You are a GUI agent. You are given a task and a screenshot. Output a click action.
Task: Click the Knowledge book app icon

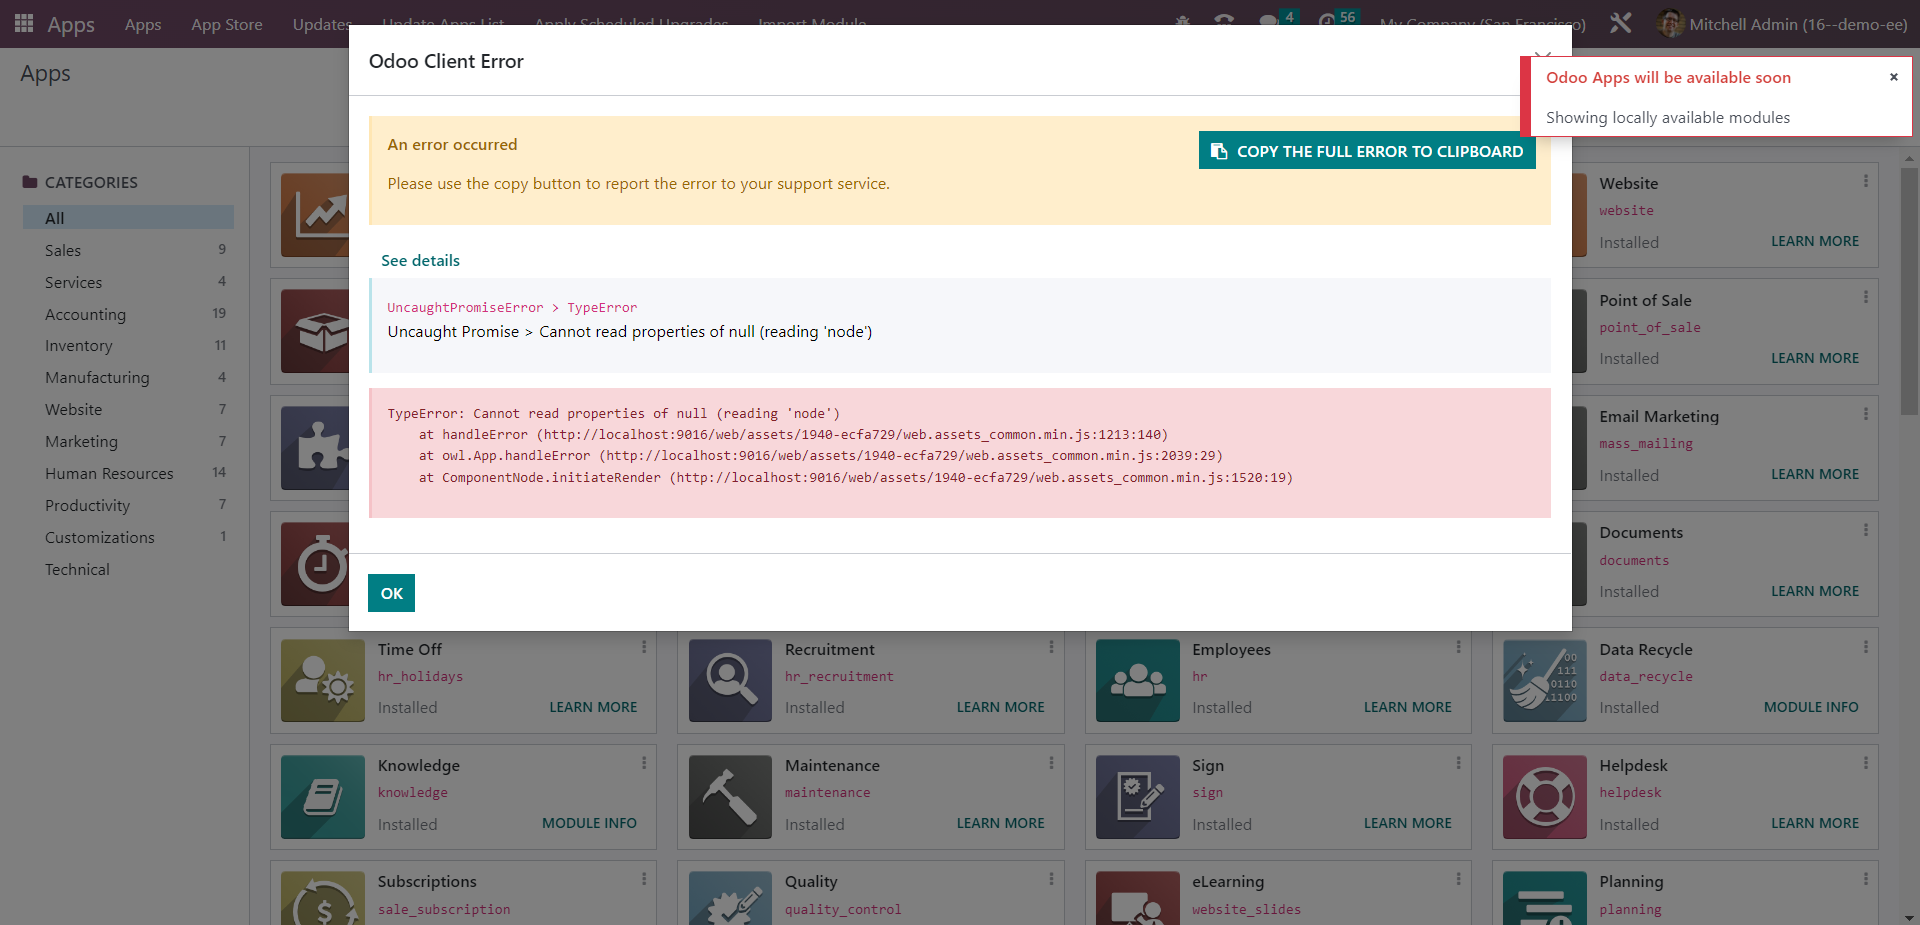pos(322,797)
